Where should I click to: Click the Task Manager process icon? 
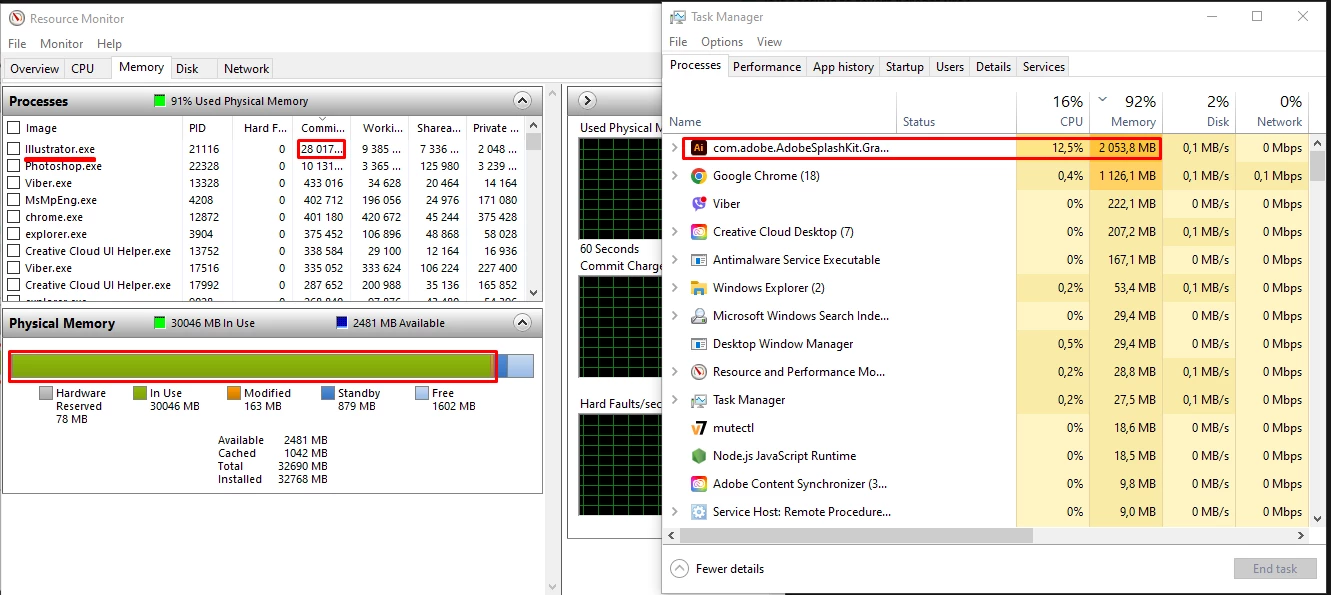coord(699,400)
